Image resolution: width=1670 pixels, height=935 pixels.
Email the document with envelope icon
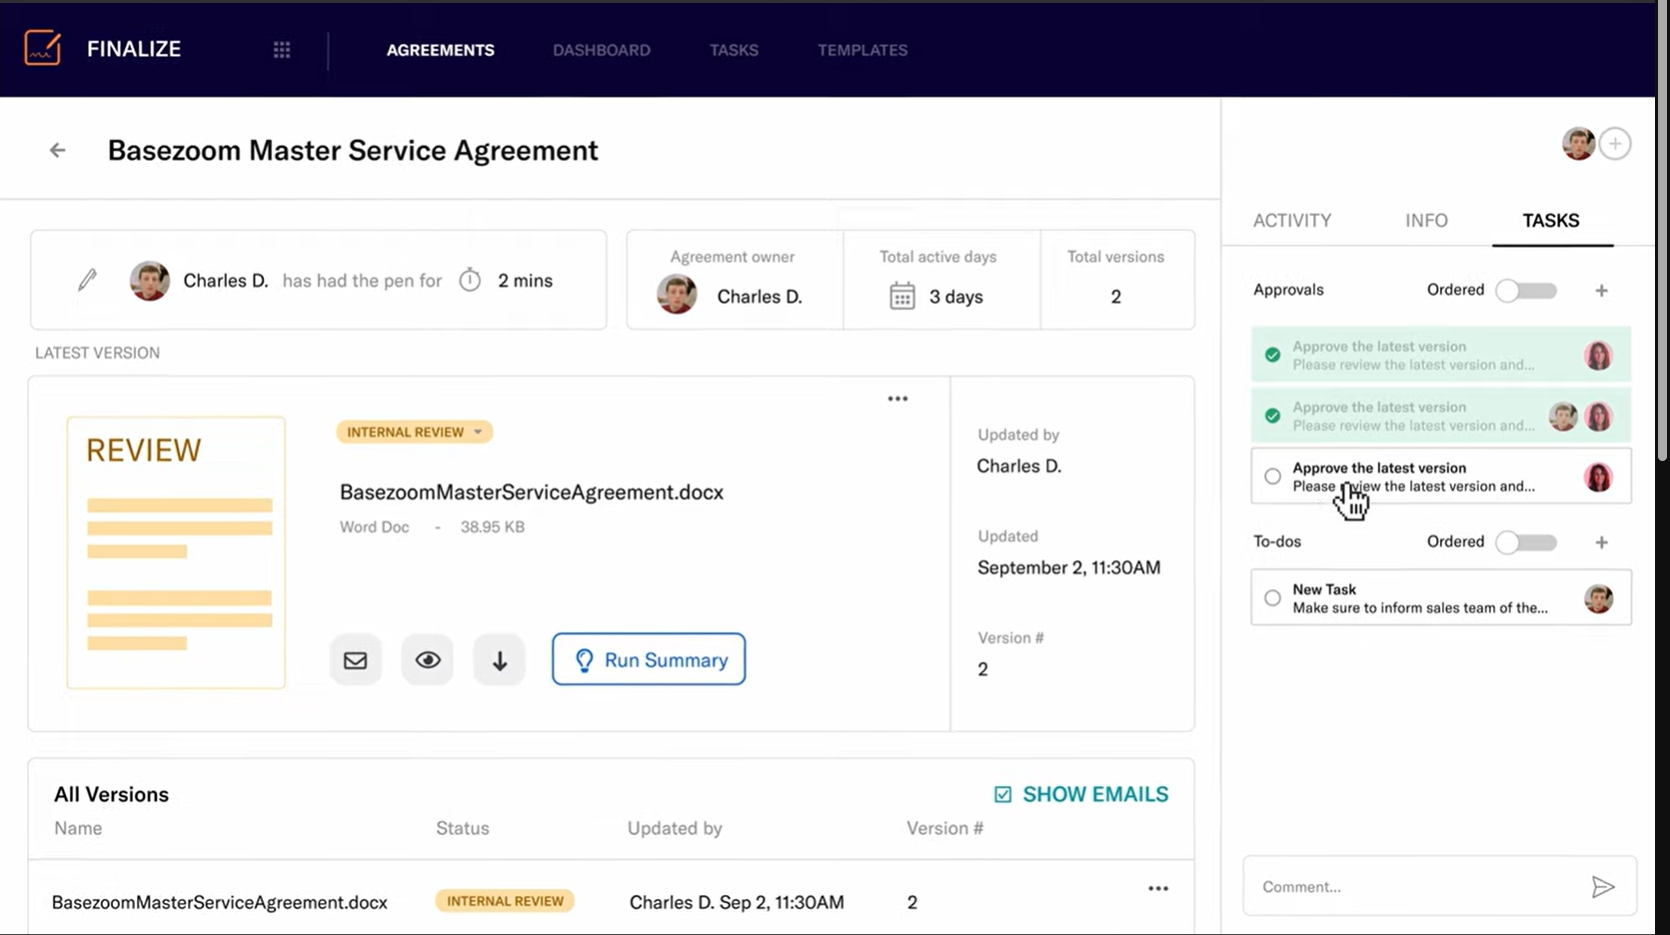coord(356,660)
